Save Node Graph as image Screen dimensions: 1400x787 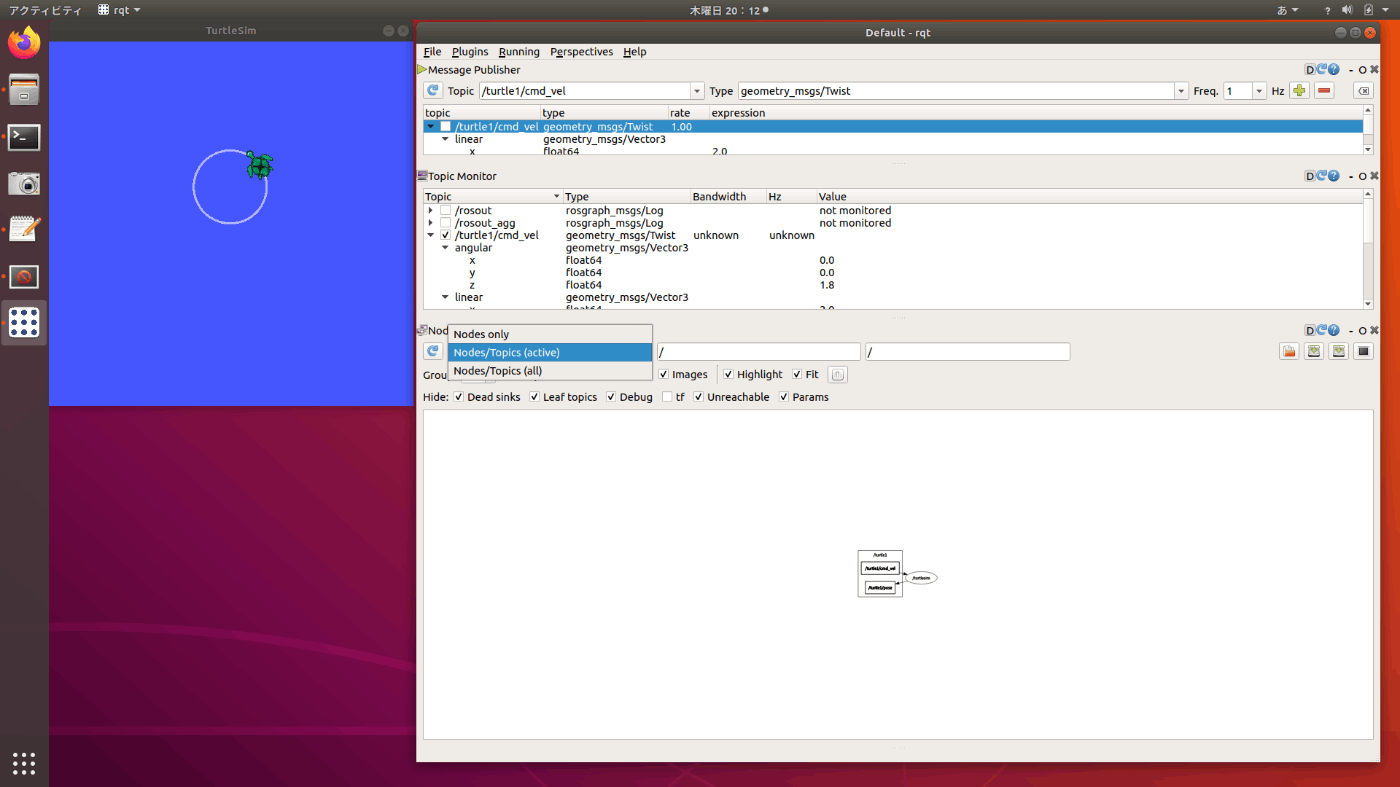[x=1363, y=351]
